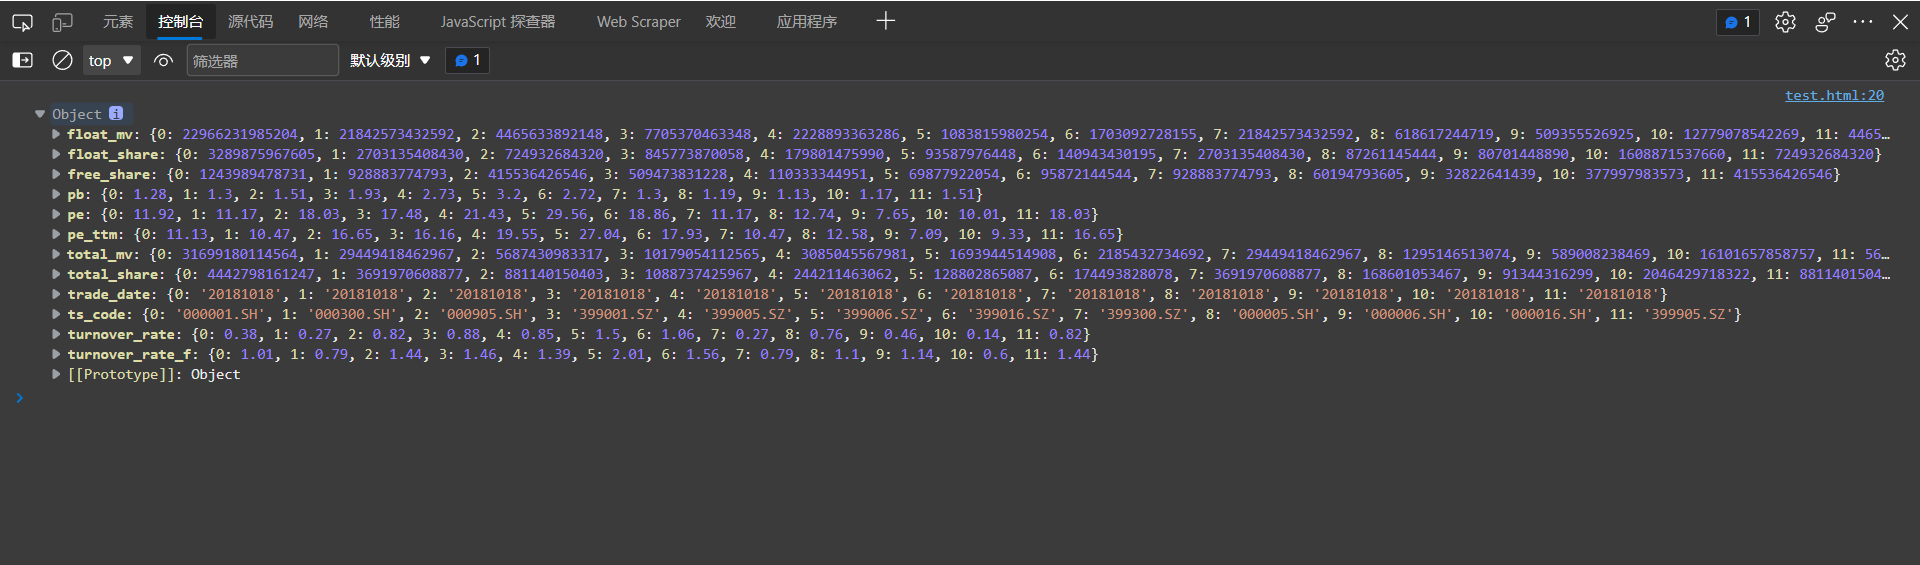Open the 默认级别 log level dropdown
The width and height of the screenshot is (1920, 565).
click(x=390, y=60)
